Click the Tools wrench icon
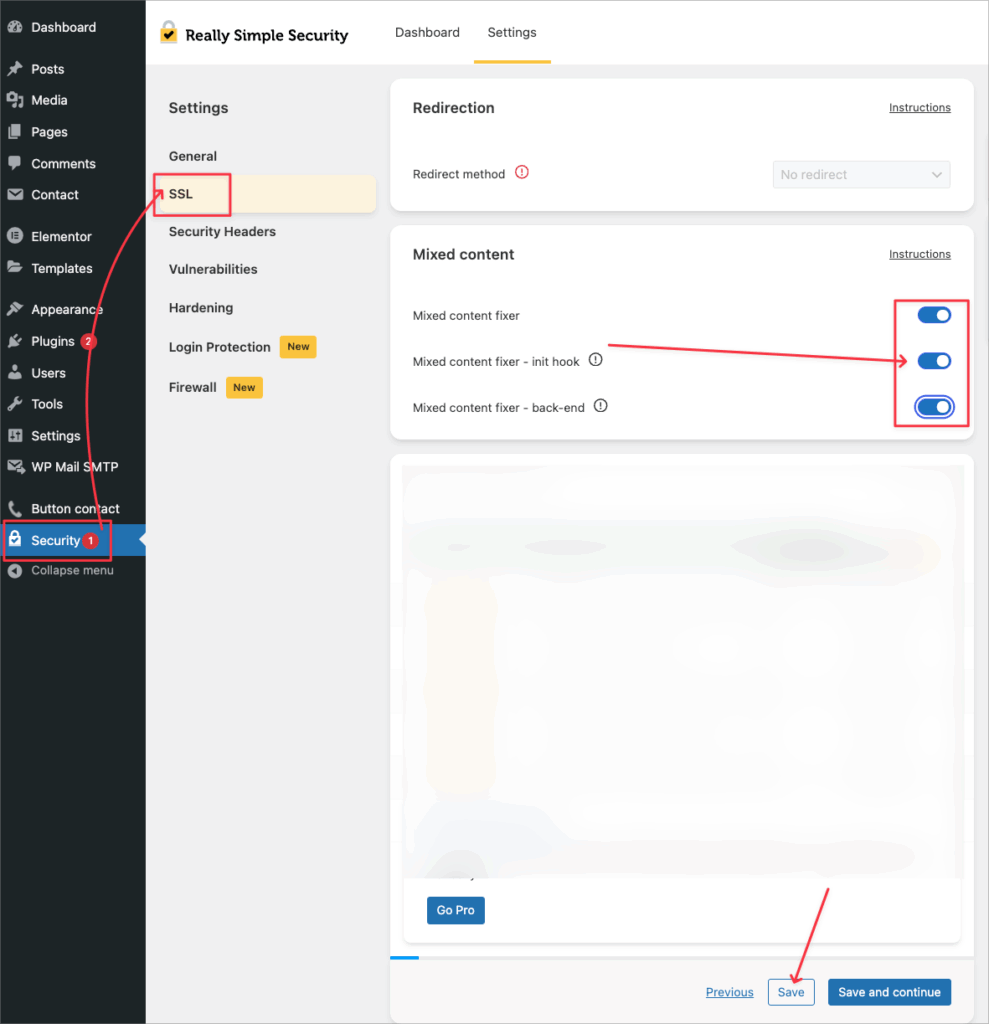The width and height of the screenshot is (989, 1024). coord(15,404)
